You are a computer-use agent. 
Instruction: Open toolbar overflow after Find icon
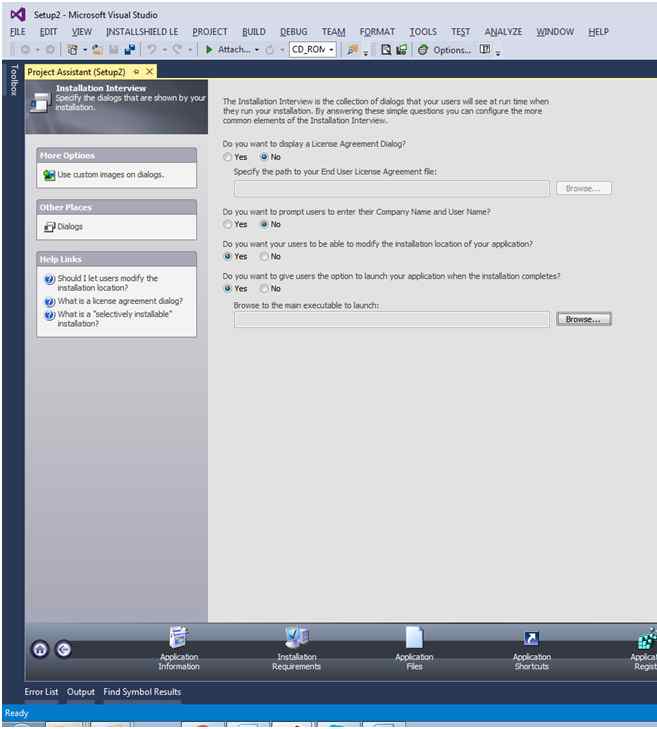point(365,53)
